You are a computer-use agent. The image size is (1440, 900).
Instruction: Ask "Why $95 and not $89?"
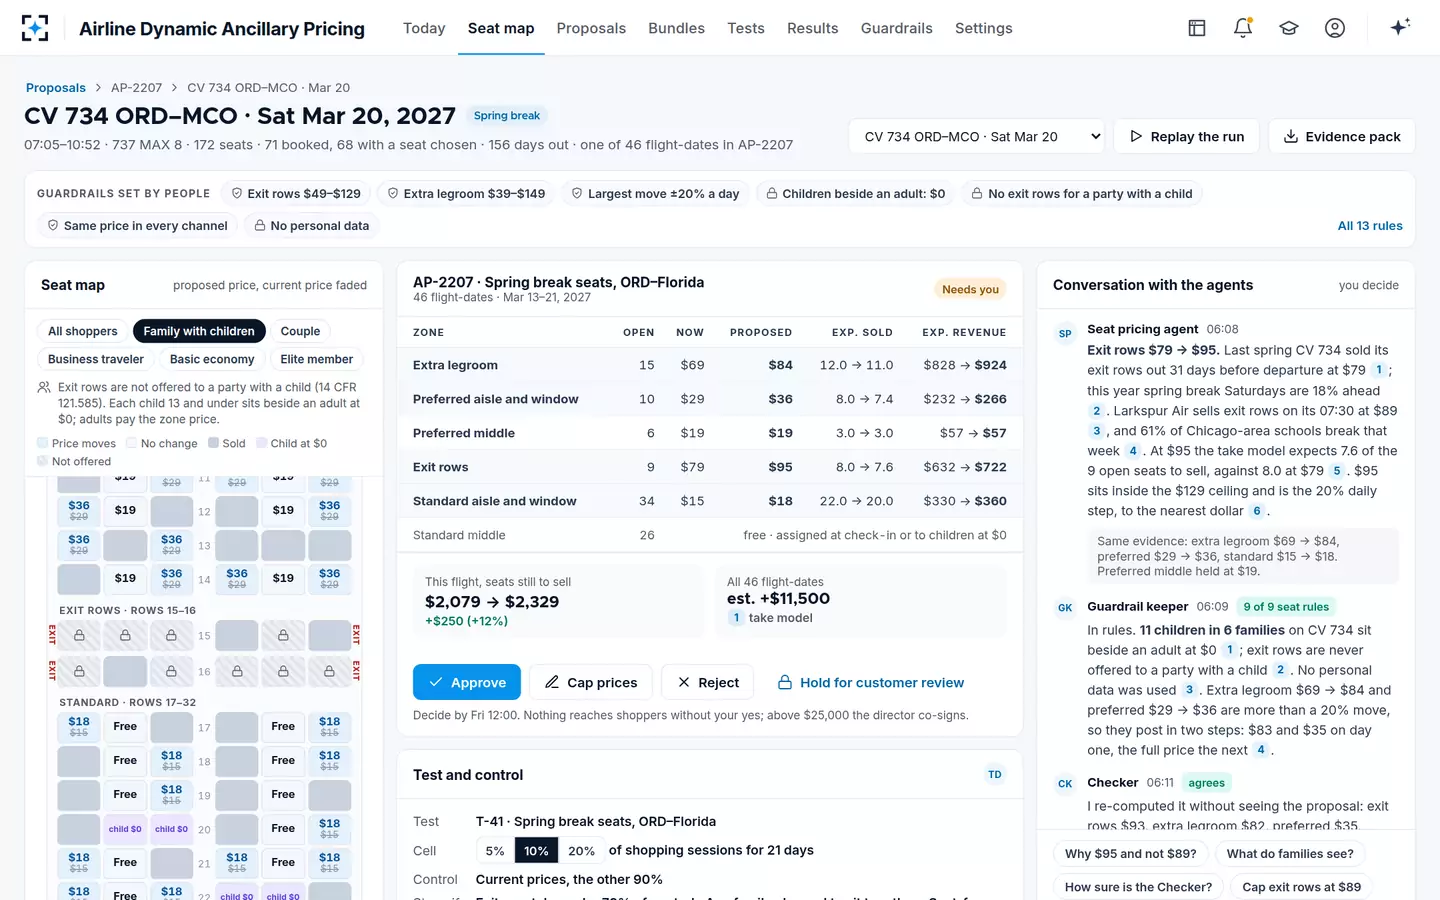pyautogui.click(x=1131, y=854)
